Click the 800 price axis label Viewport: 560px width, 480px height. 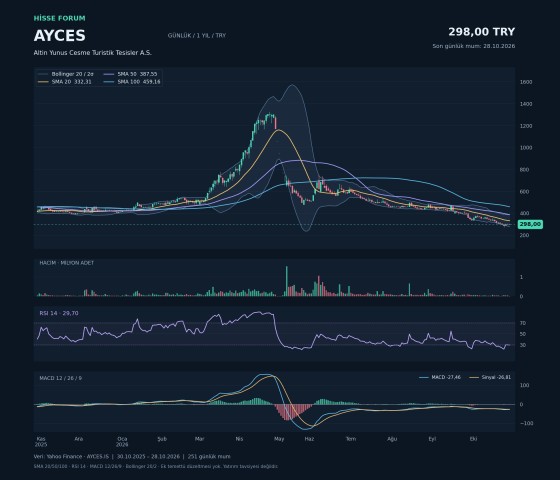click(524, 170)
